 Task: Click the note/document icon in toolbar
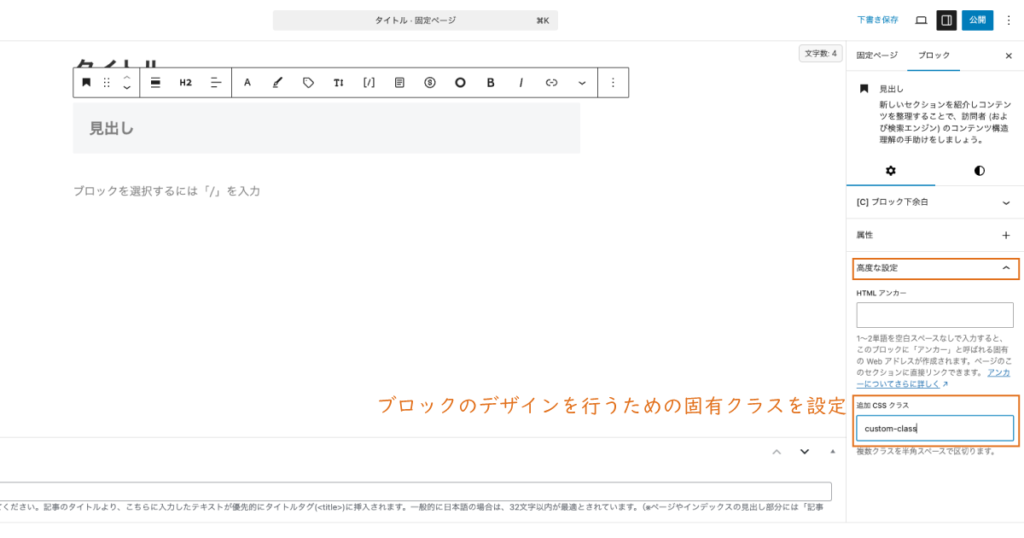coord(399,82)
